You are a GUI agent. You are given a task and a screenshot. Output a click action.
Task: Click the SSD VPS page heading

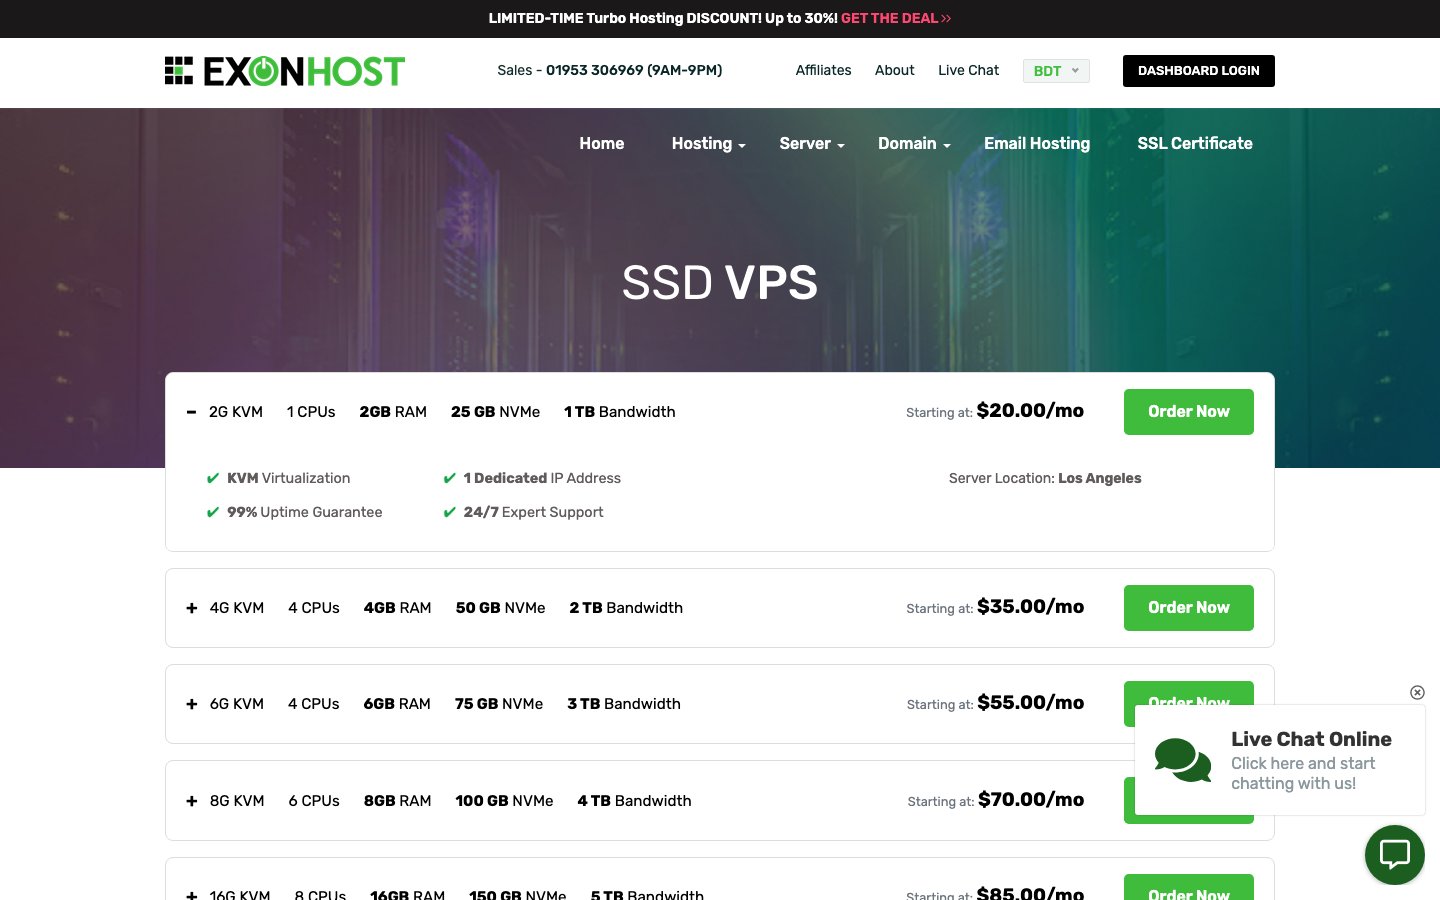pyautogui.click(x=720, y=282)
